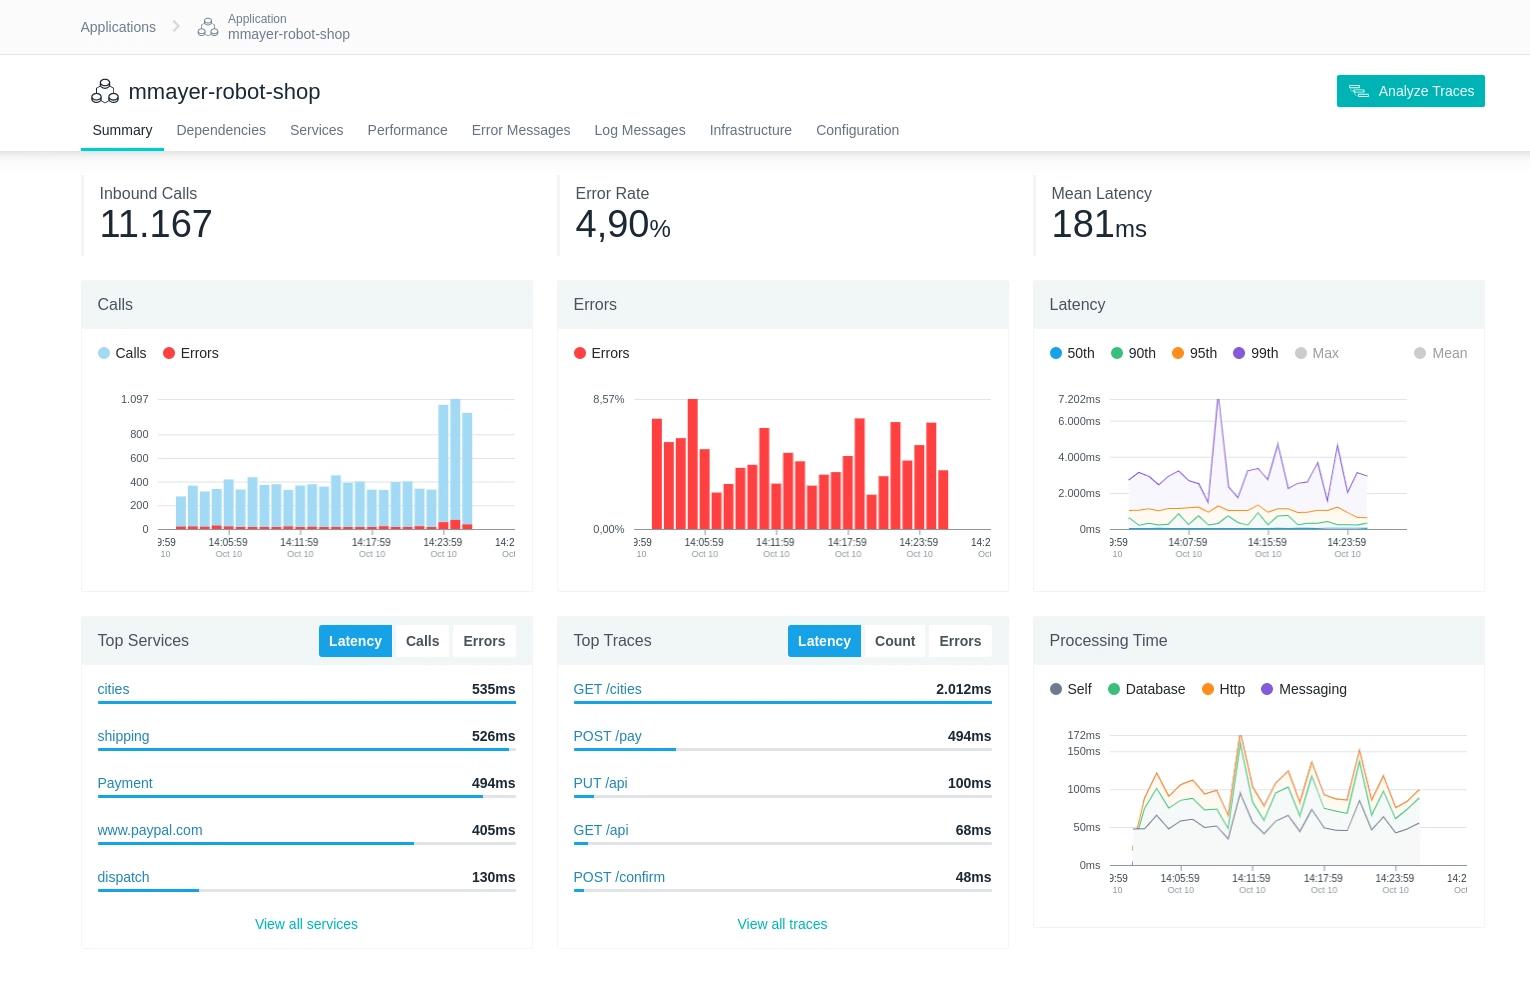Toggle the Mean latency legend series
The height and width of the screenshot is (998, 1530).
point(1440,353)
